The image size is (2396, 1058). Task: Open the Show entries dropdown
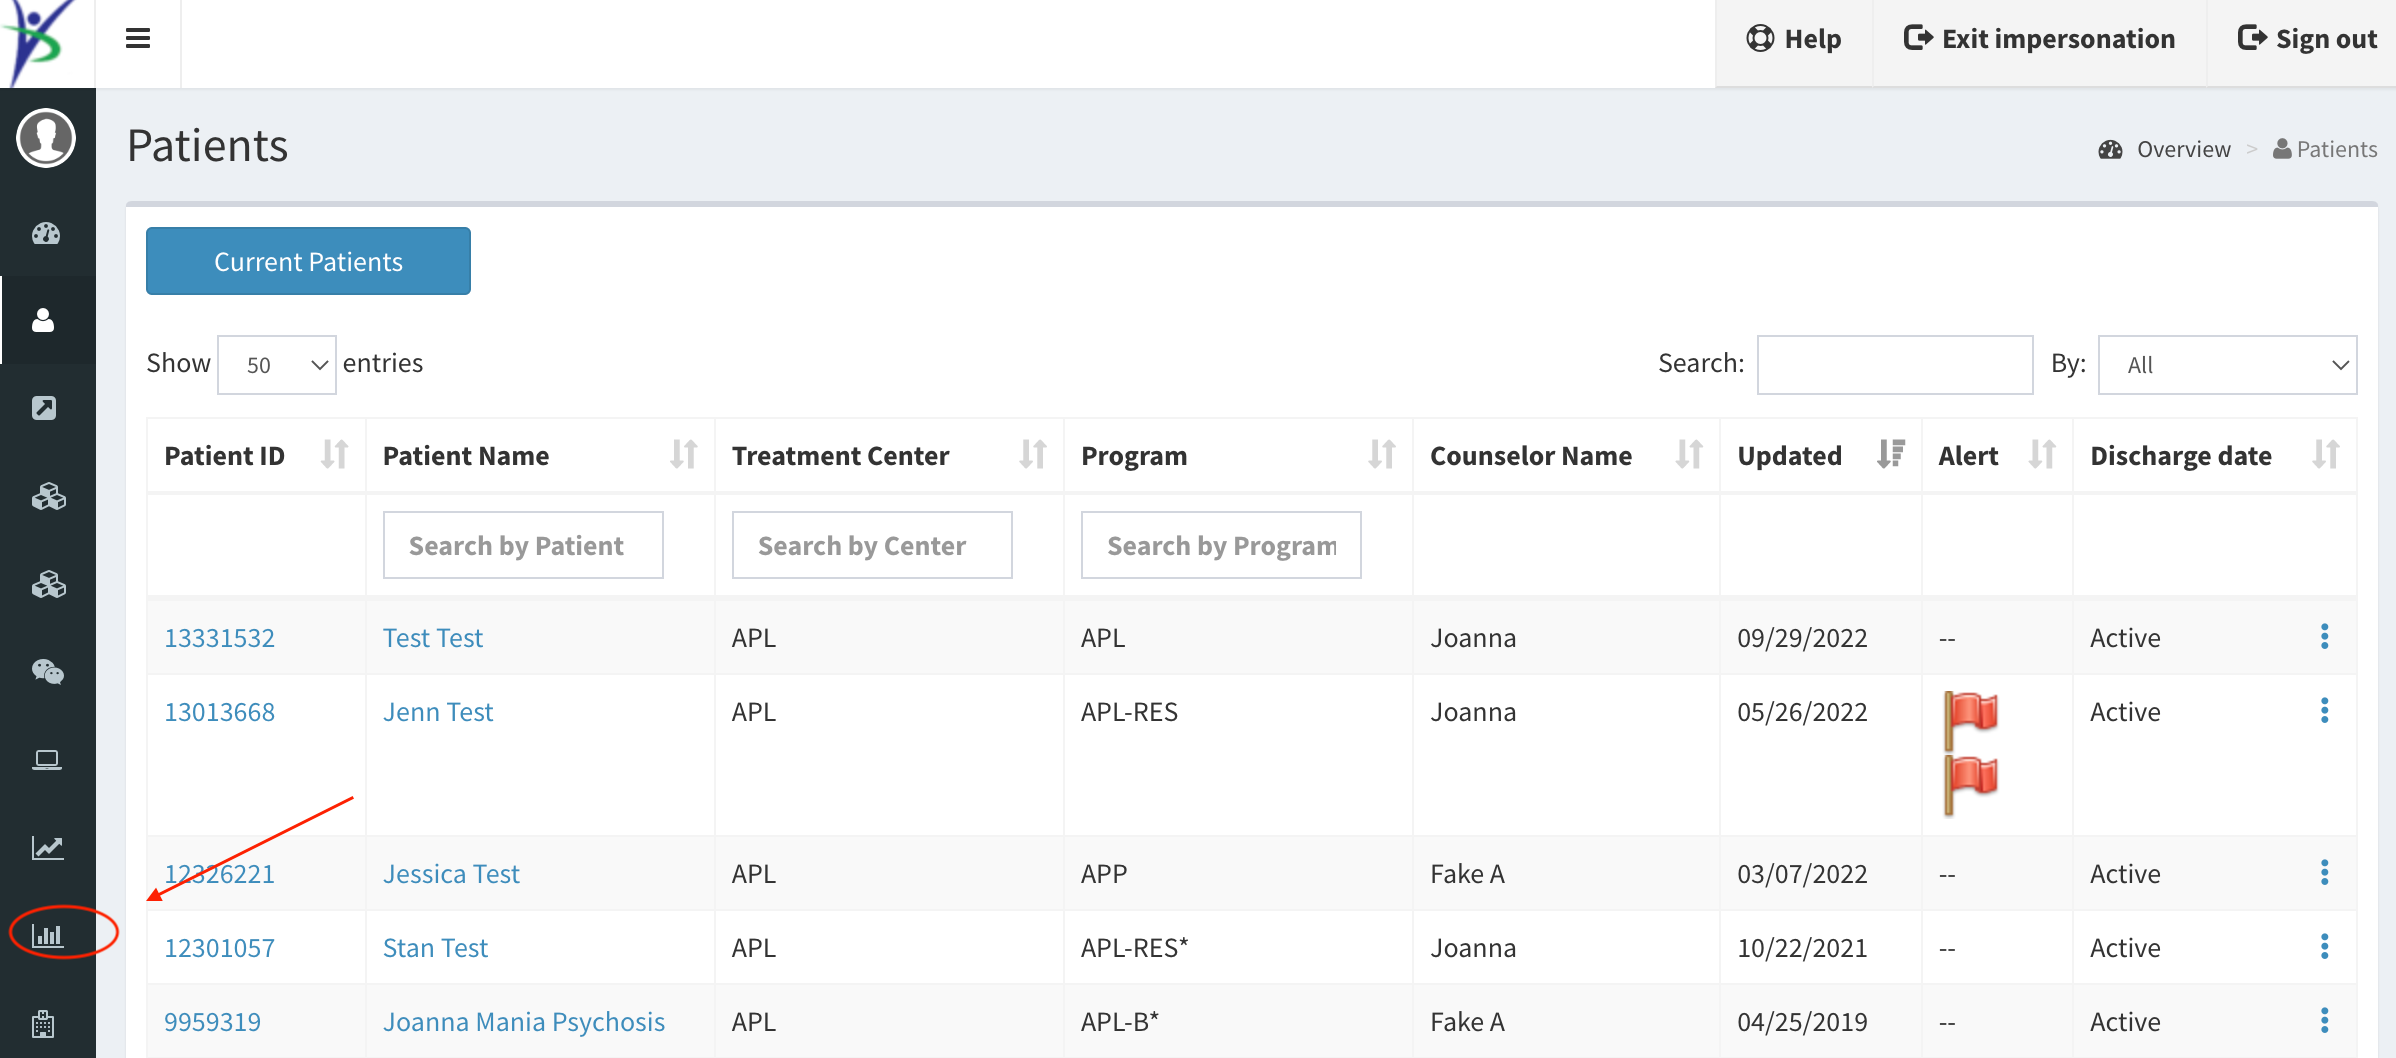276,364
